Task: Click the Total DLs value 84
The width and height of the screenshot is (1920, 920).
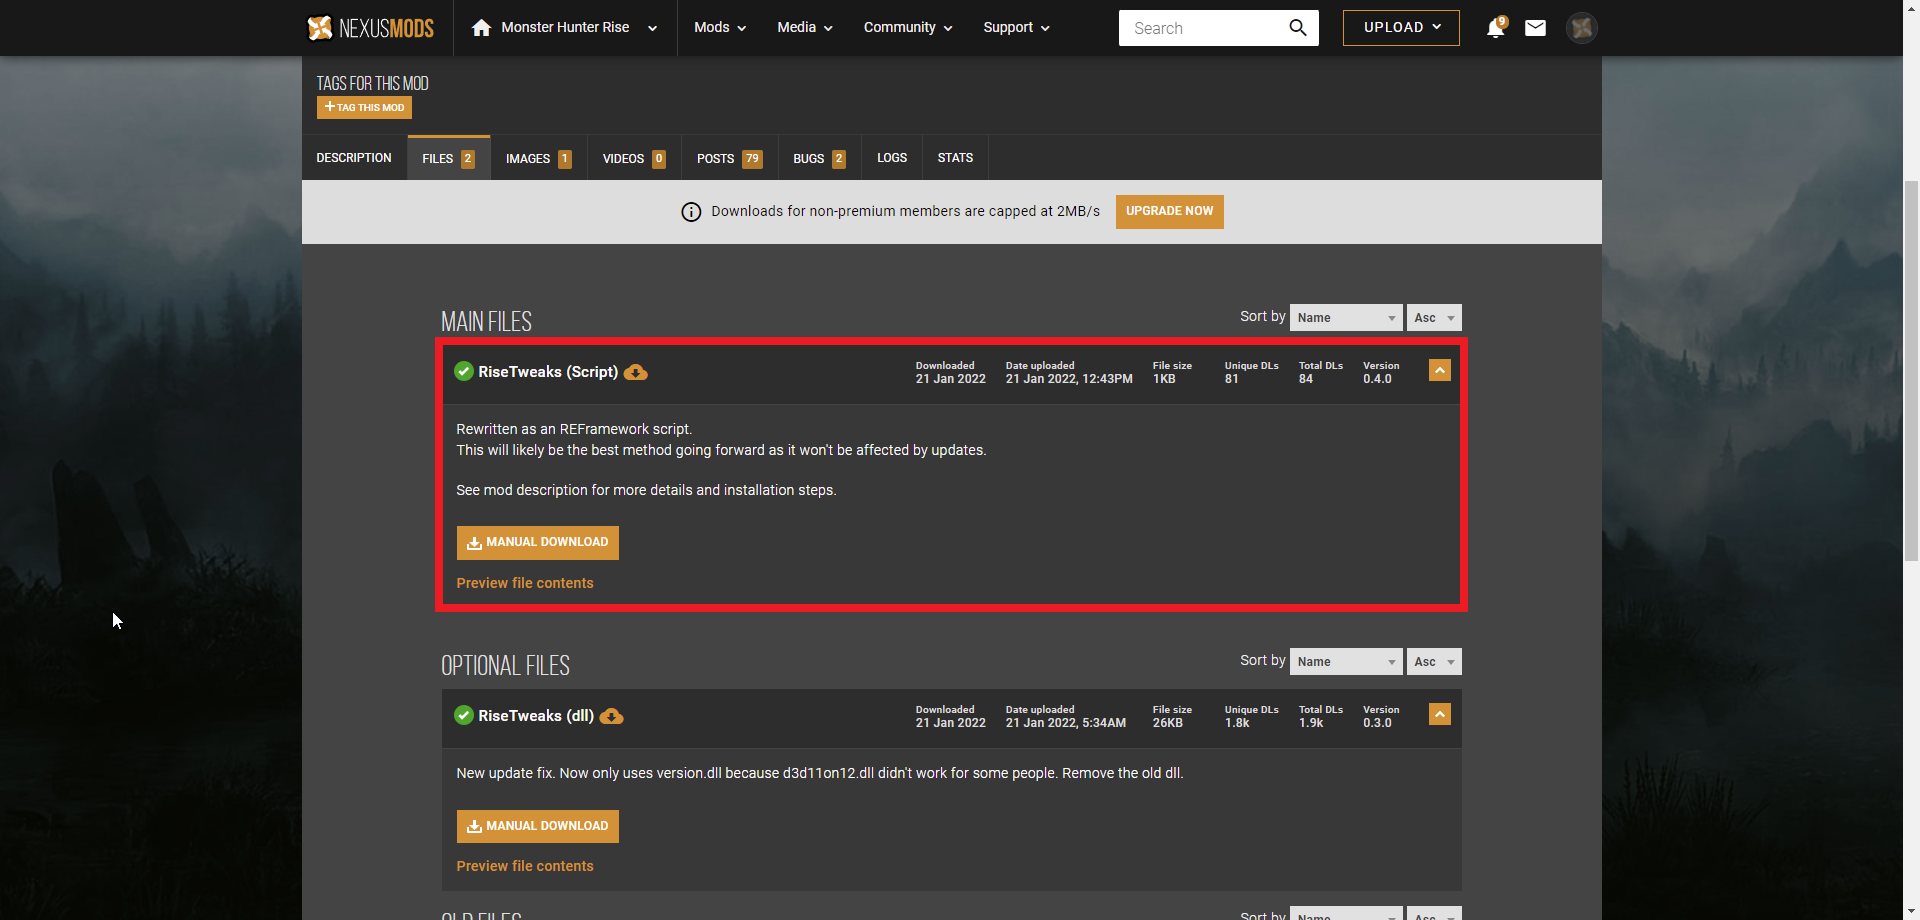Action: pos(1306,379)
